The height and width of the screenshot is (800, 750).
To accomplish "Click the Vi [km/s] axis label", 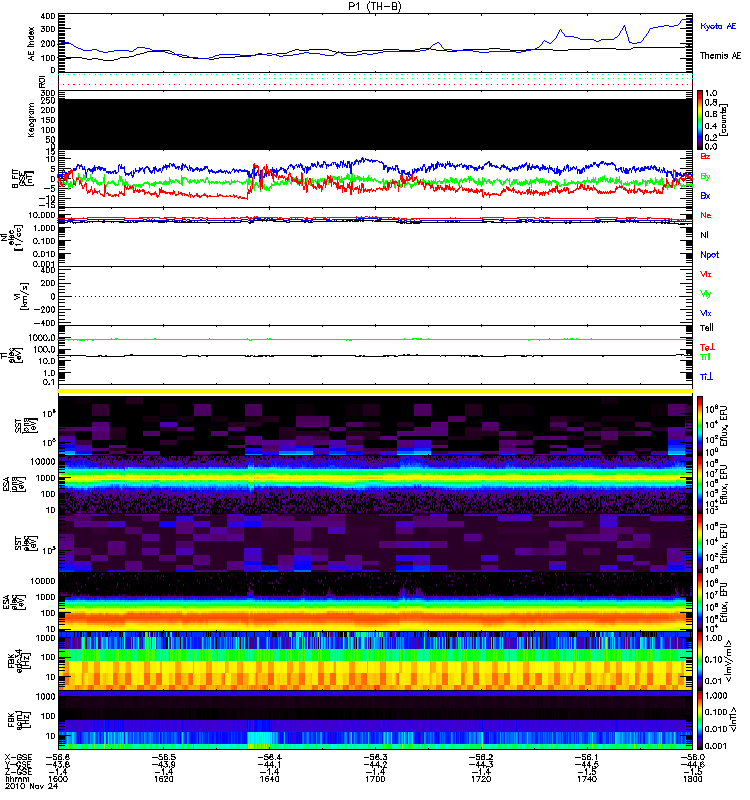I will coord(24,296).
